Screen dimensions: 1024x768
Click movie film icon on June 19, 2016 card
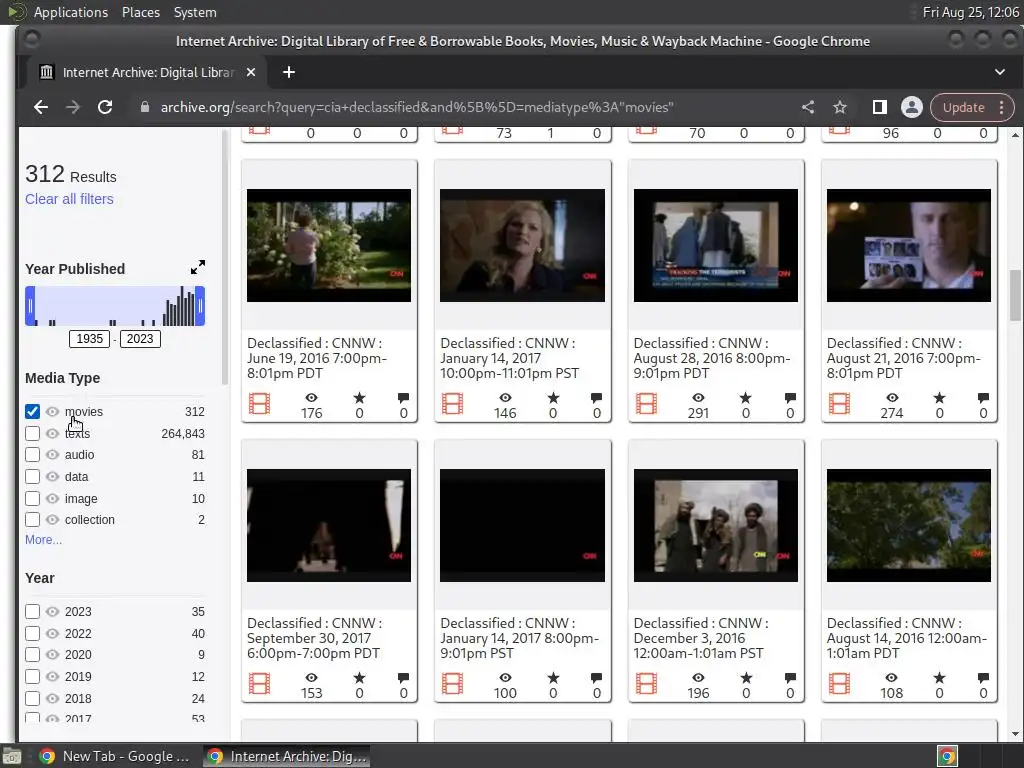click(x=259, y=404)
